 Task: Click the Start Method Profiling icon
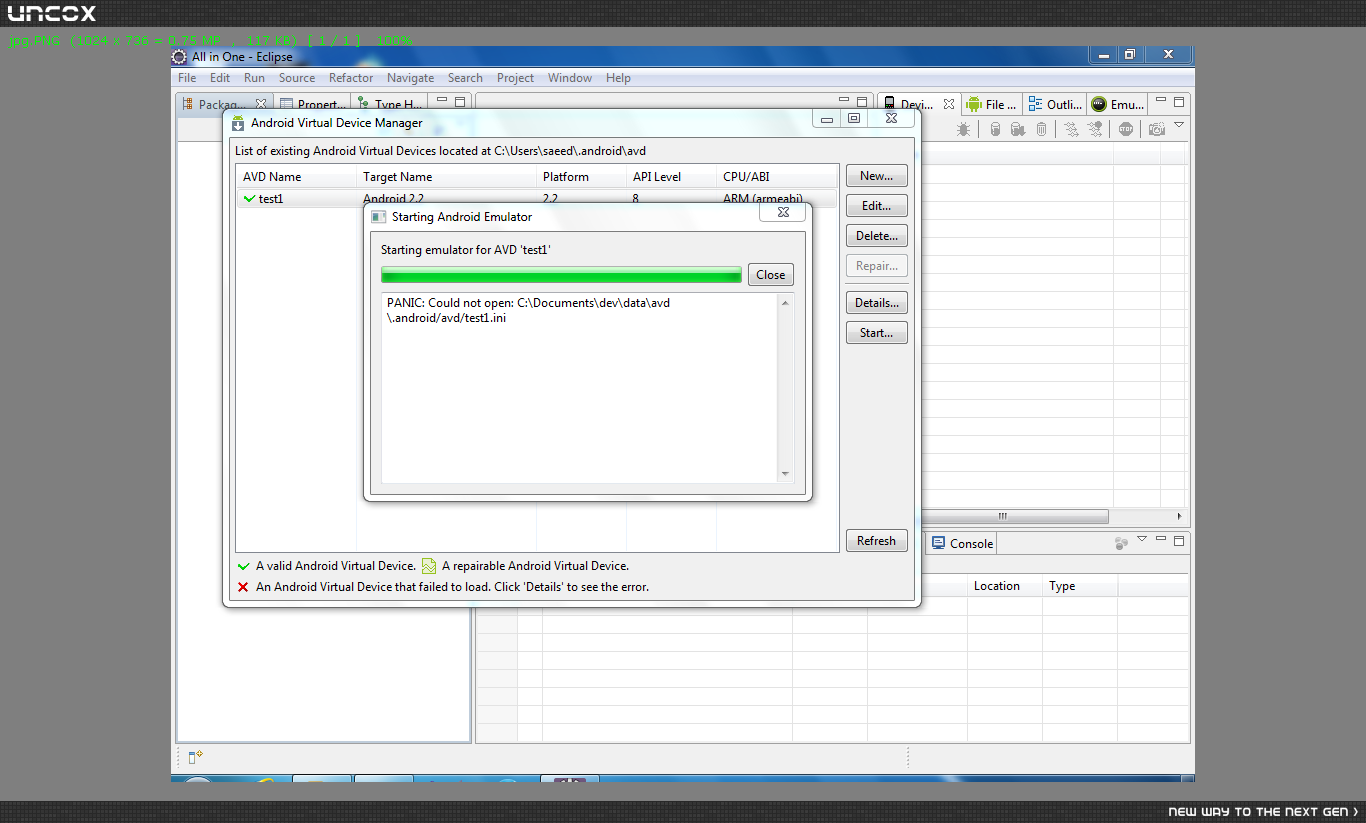(x=1095, y=129)
